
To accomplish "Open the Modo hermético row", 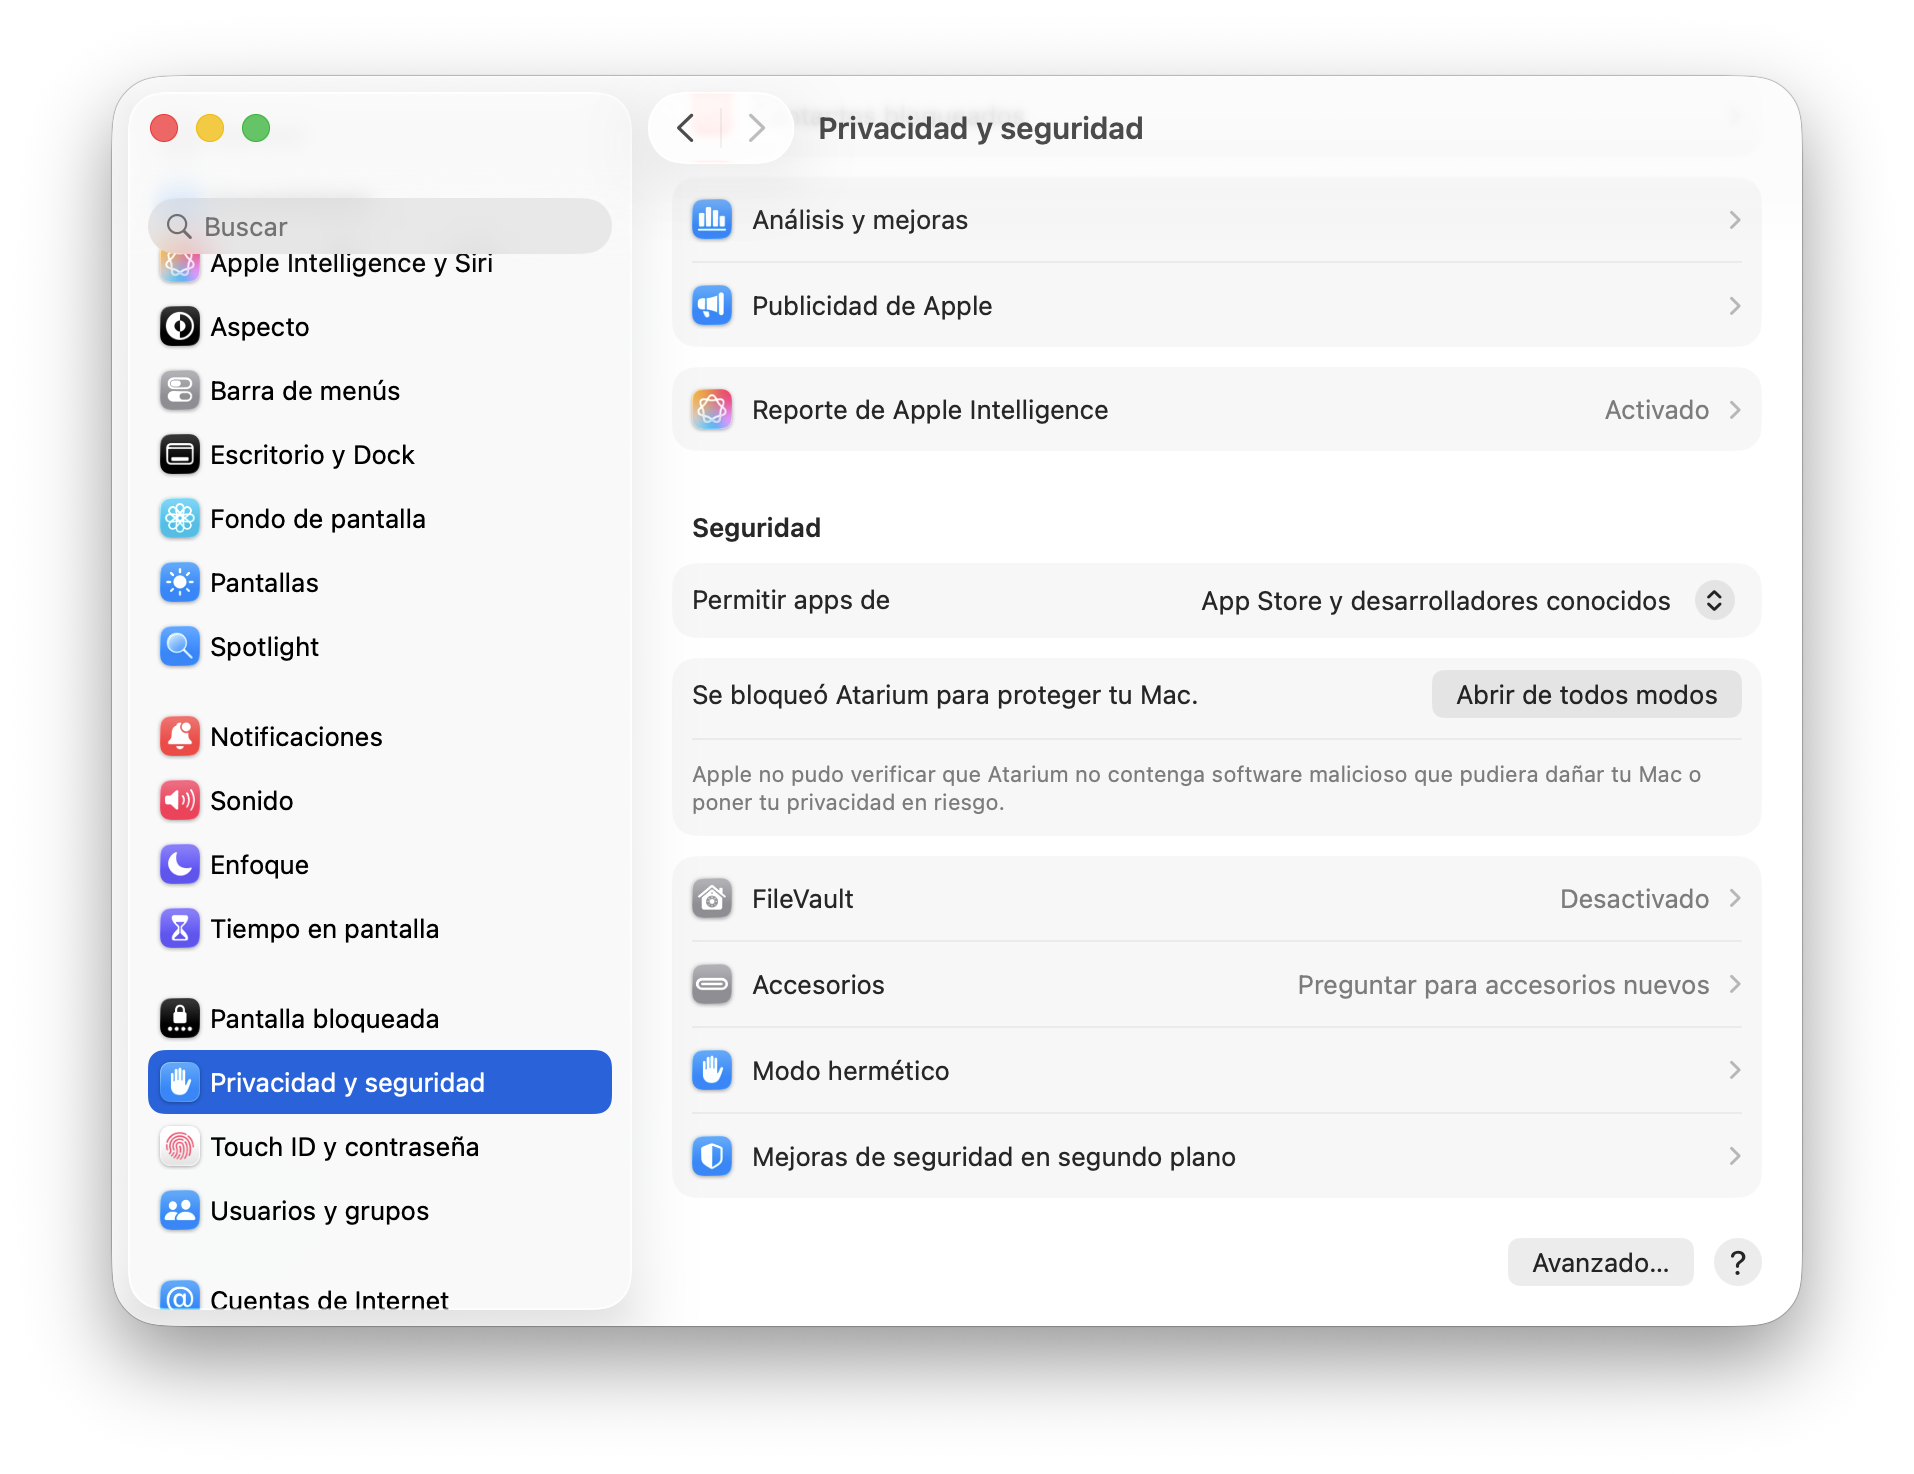I will tap(1216, 1071).
